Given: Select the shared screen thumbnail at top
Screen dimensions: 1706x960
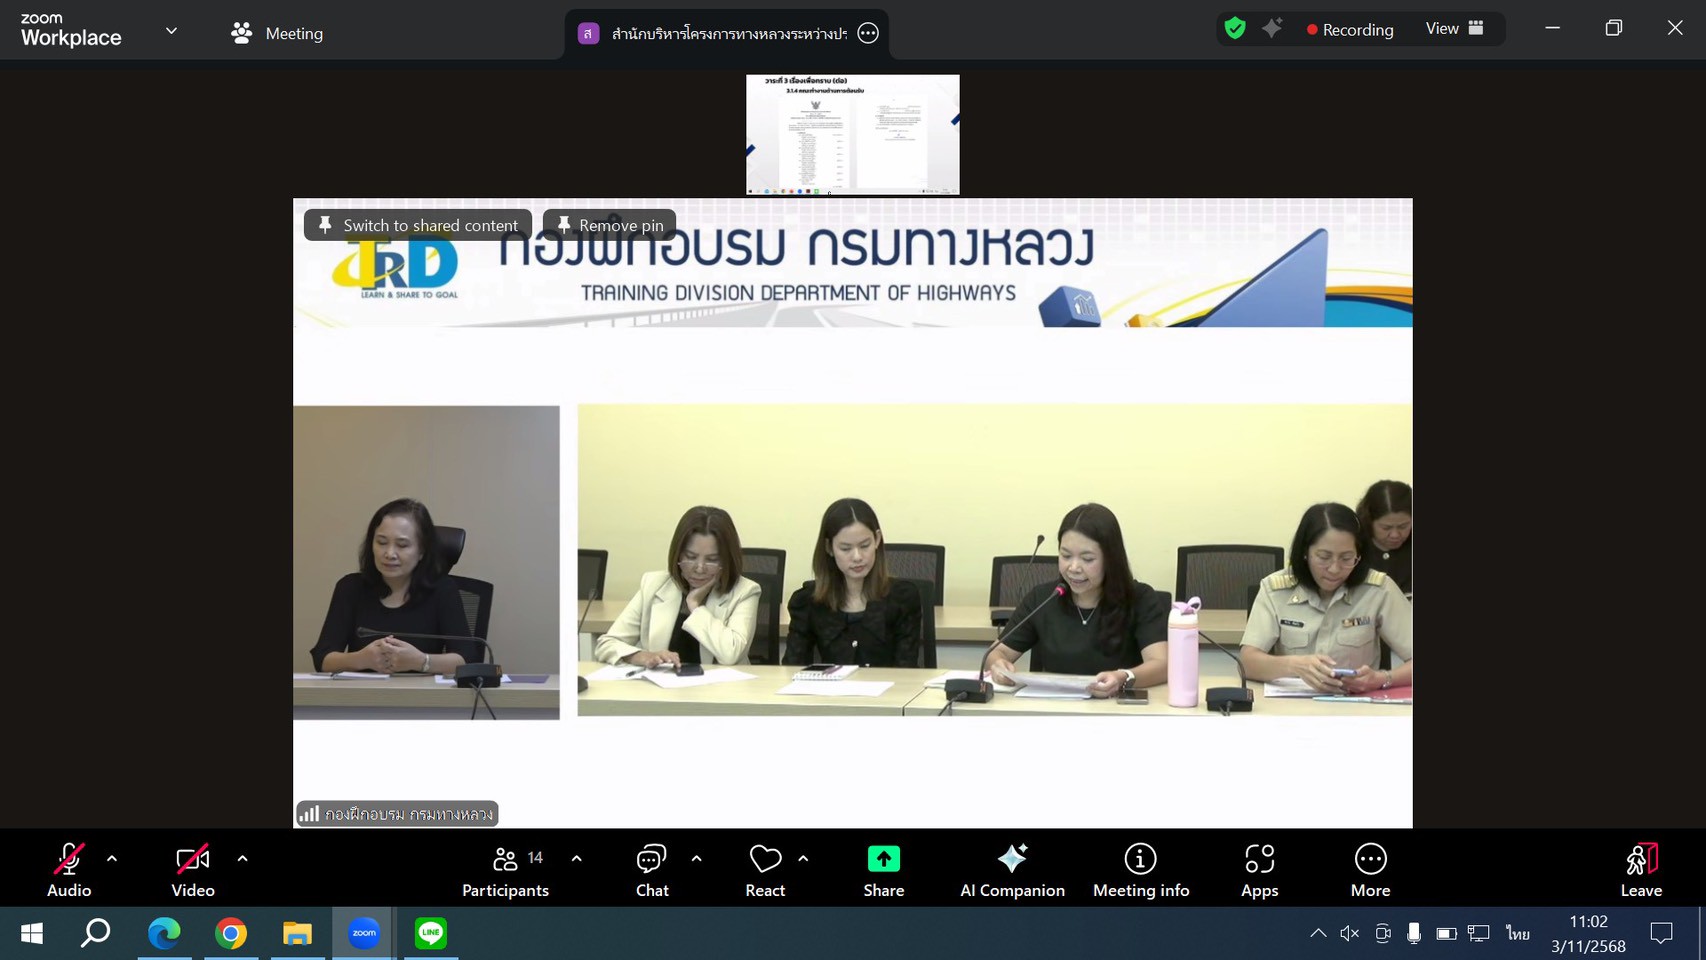Looking at the screenshot, I should 852,134.
